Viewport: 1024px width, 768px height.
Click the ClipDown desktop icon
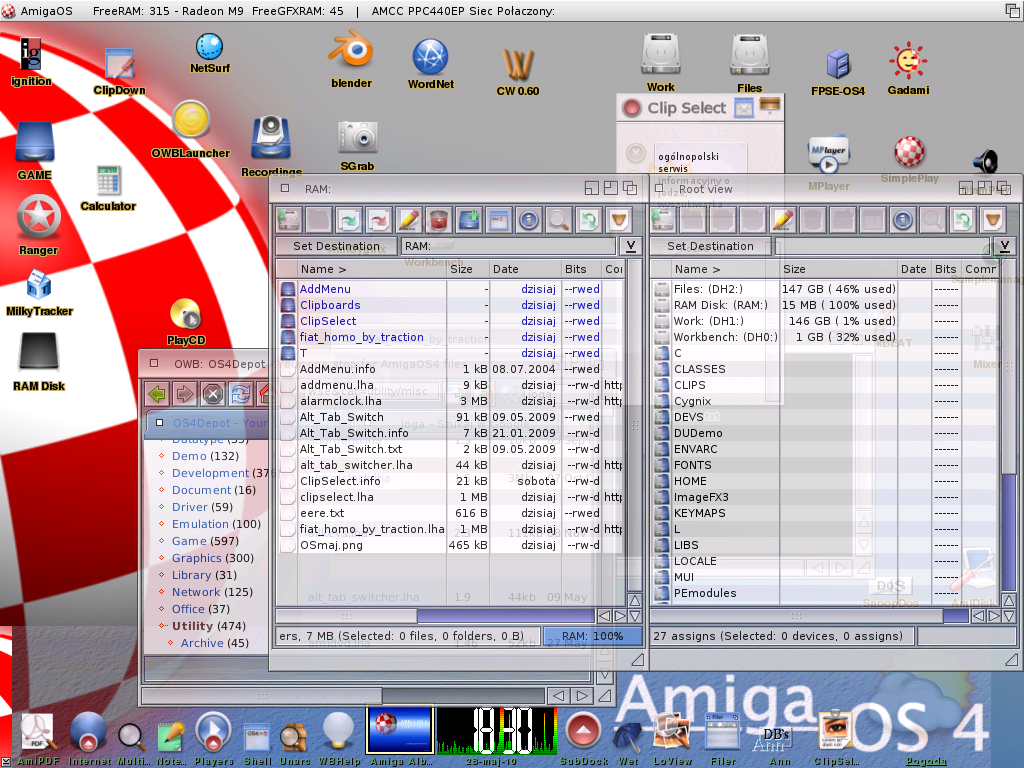pyautogui.click(x=119, y=71)
